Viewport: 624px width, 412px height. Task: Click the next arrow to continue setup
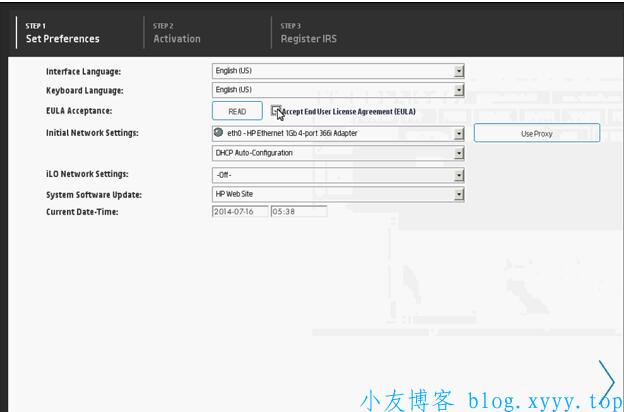click(606, 379)
